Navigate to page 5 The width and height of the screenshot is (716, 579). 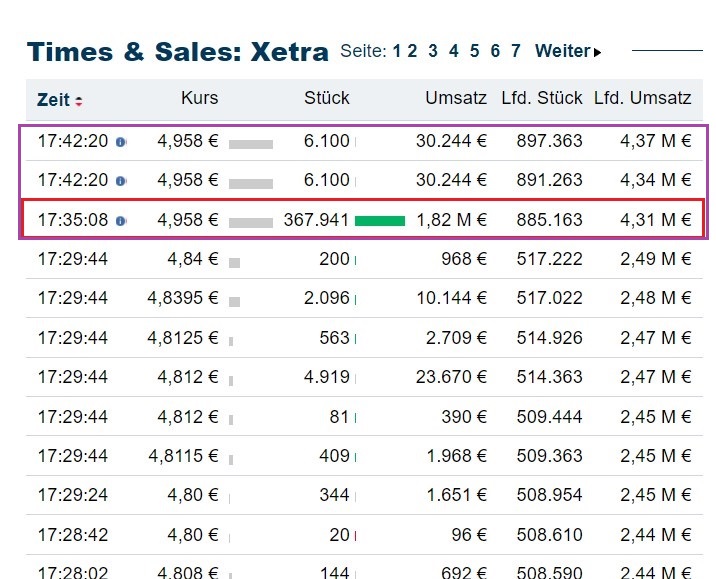(x=475, y=51)
